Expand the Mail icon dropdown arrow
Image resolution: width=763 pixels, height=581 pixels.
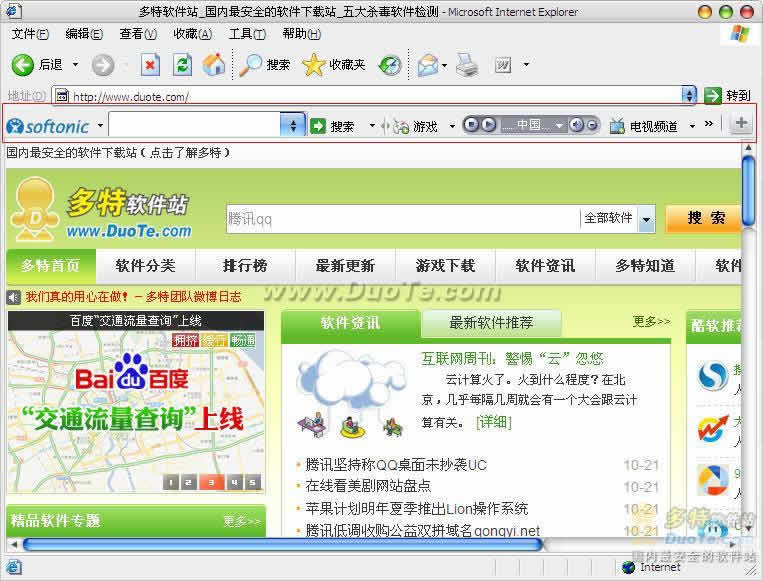pos(445,65)
